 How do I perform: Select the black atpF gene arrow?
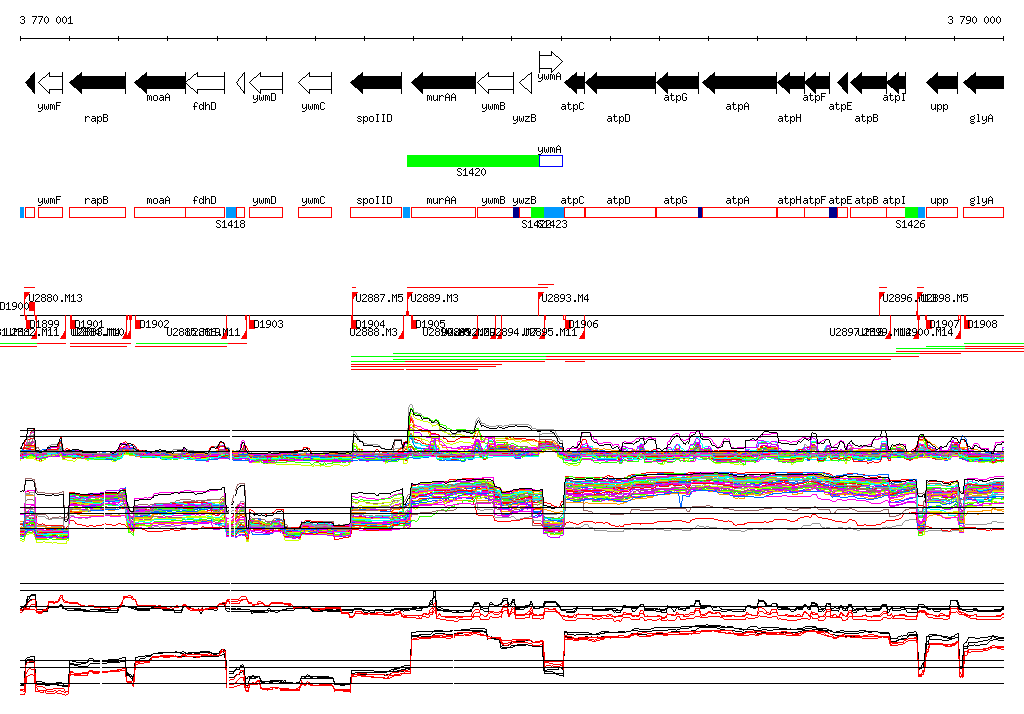click(817, 83)
